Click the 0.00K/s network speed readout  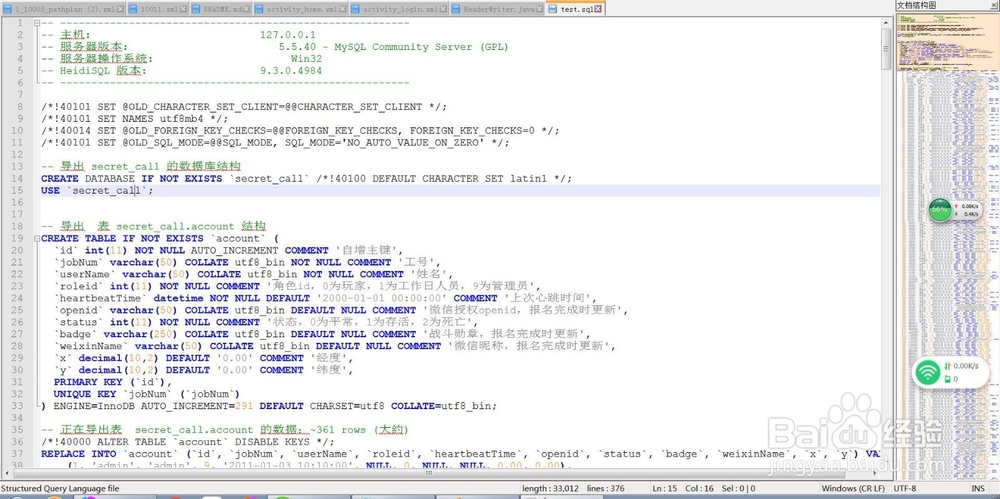966,366
